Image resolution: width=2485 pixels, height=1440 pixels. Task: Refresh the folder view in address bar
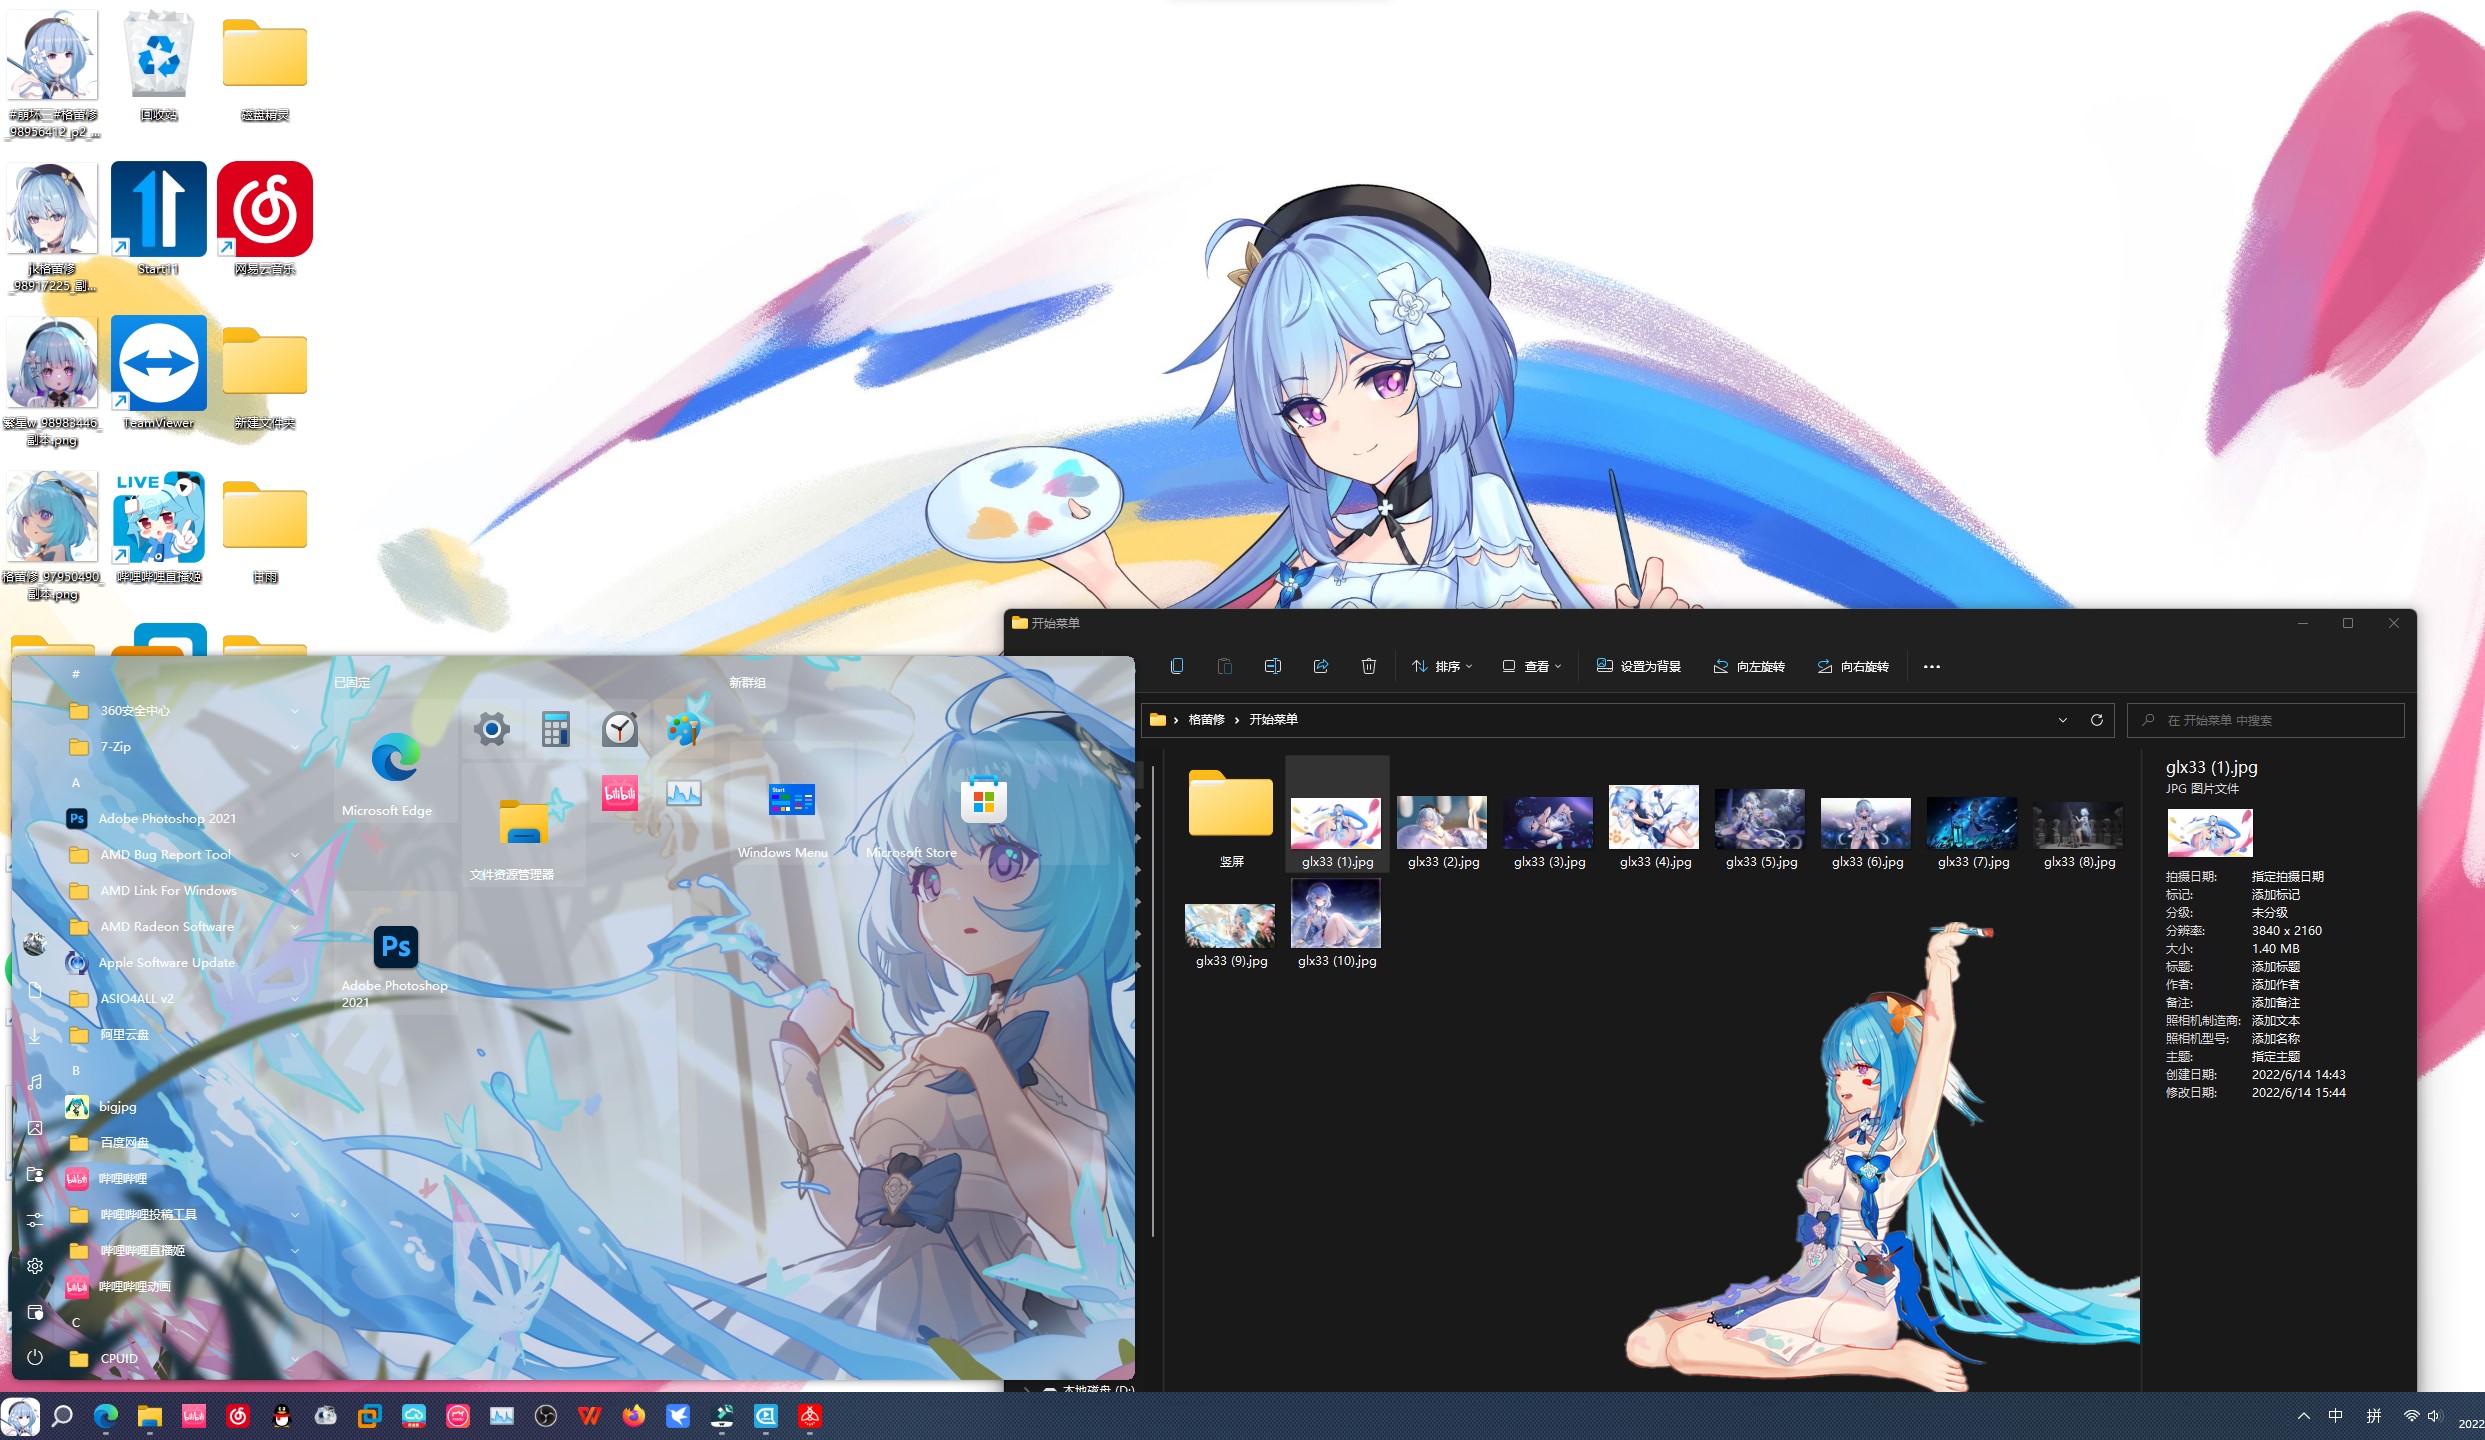2097,720
